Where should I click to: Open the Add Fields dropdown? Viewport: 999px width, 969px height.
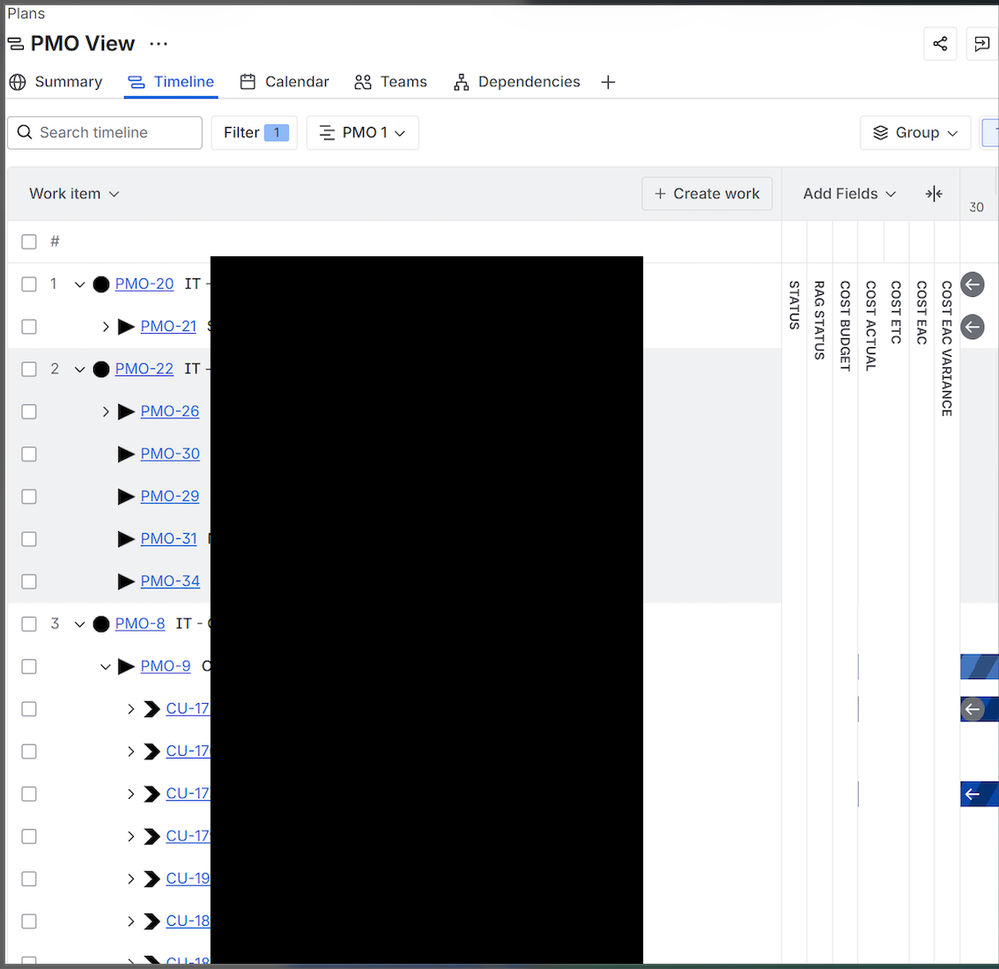tap(849, 194)
